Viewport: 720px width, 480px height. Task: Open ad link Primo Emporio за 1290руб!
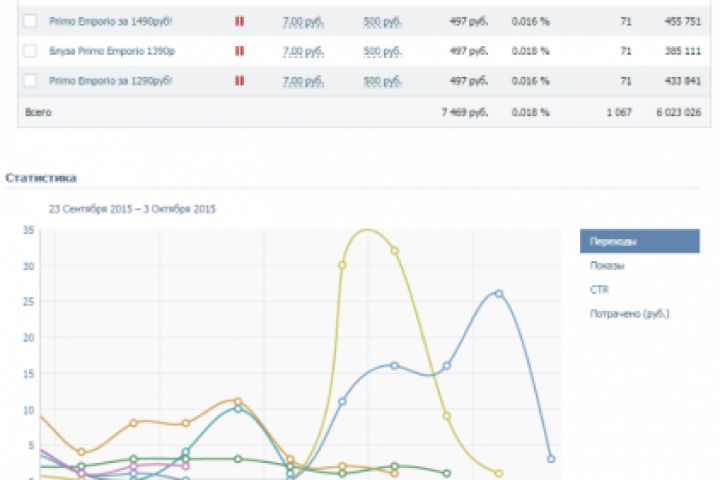111,81
